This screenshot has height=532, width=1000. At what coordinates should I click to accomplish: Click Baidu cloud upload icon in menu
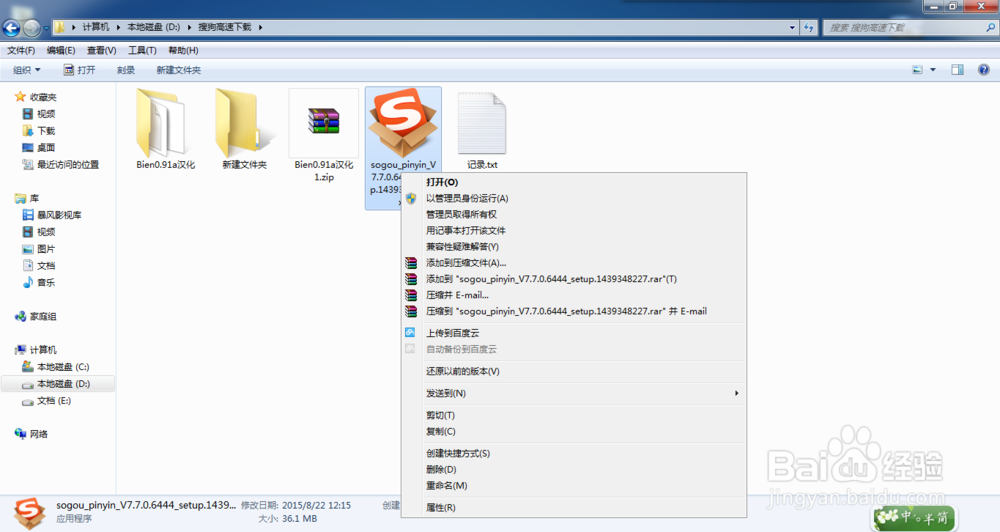(410, 332)
